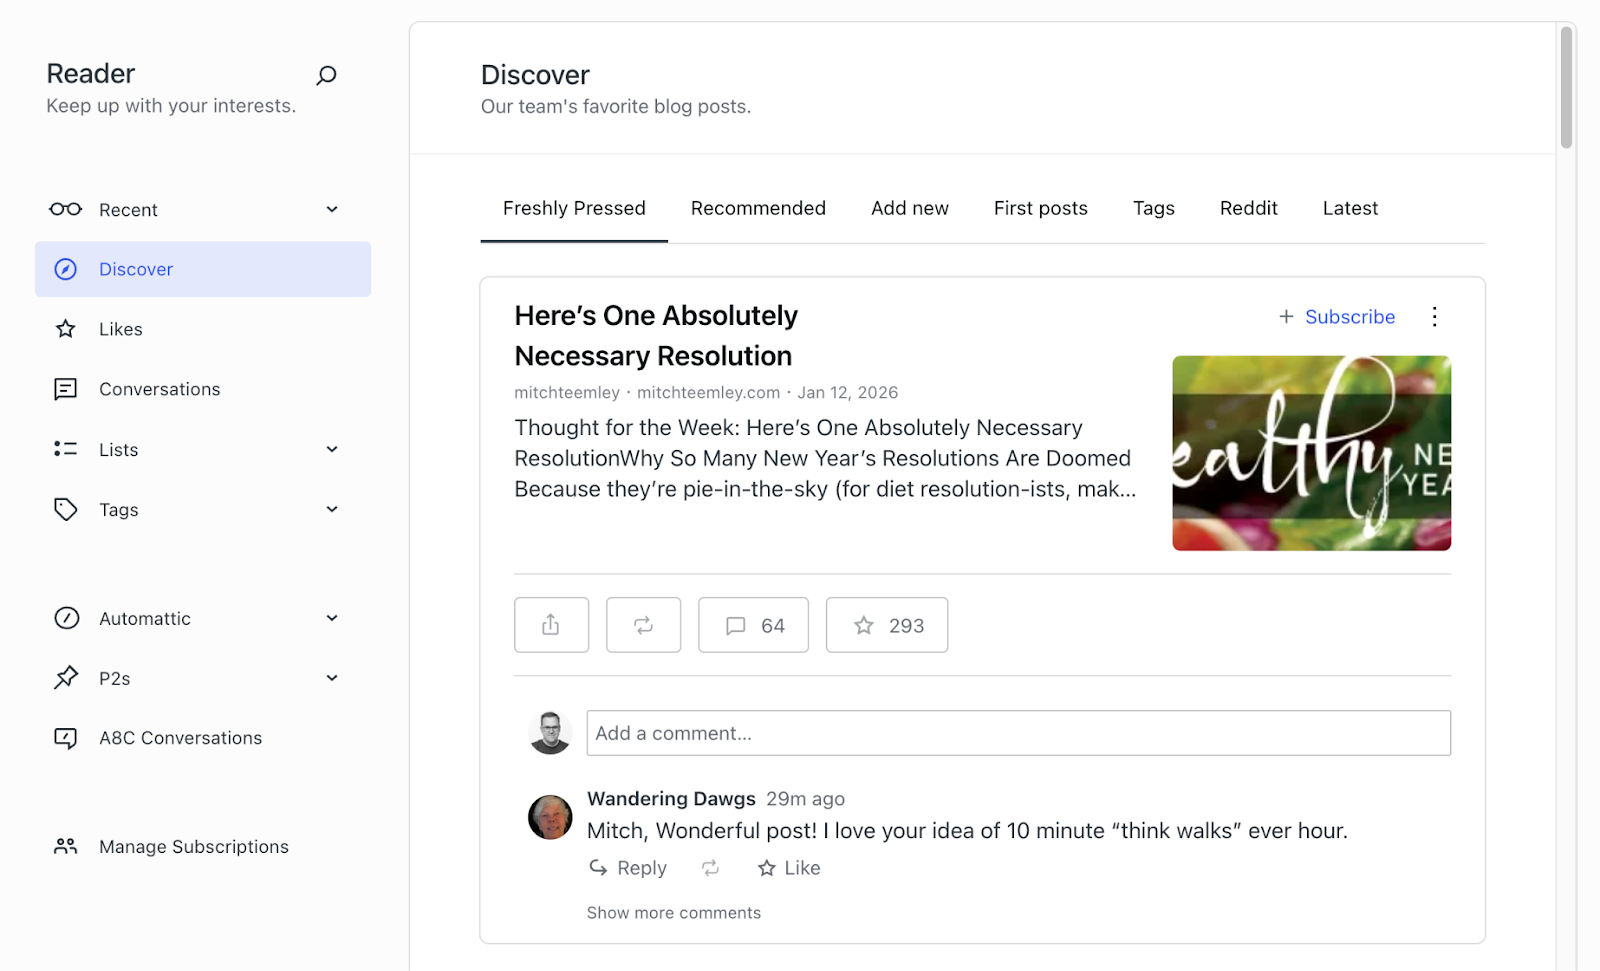Viewport: 1600px width, 971px height.
Task: Expand the Lists section in the sidebar
Action: (331, 449)
